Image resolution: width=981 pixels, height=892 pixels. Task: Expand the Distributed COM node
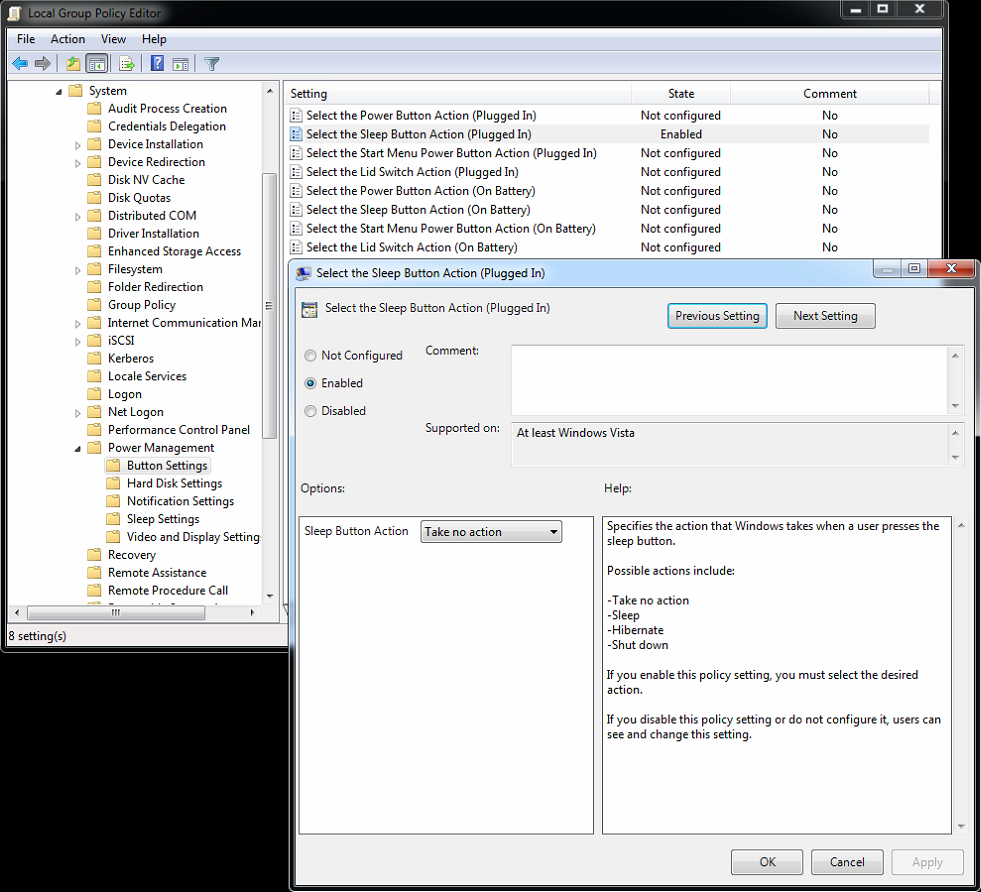pyautogui.click(x=78, y=216)
